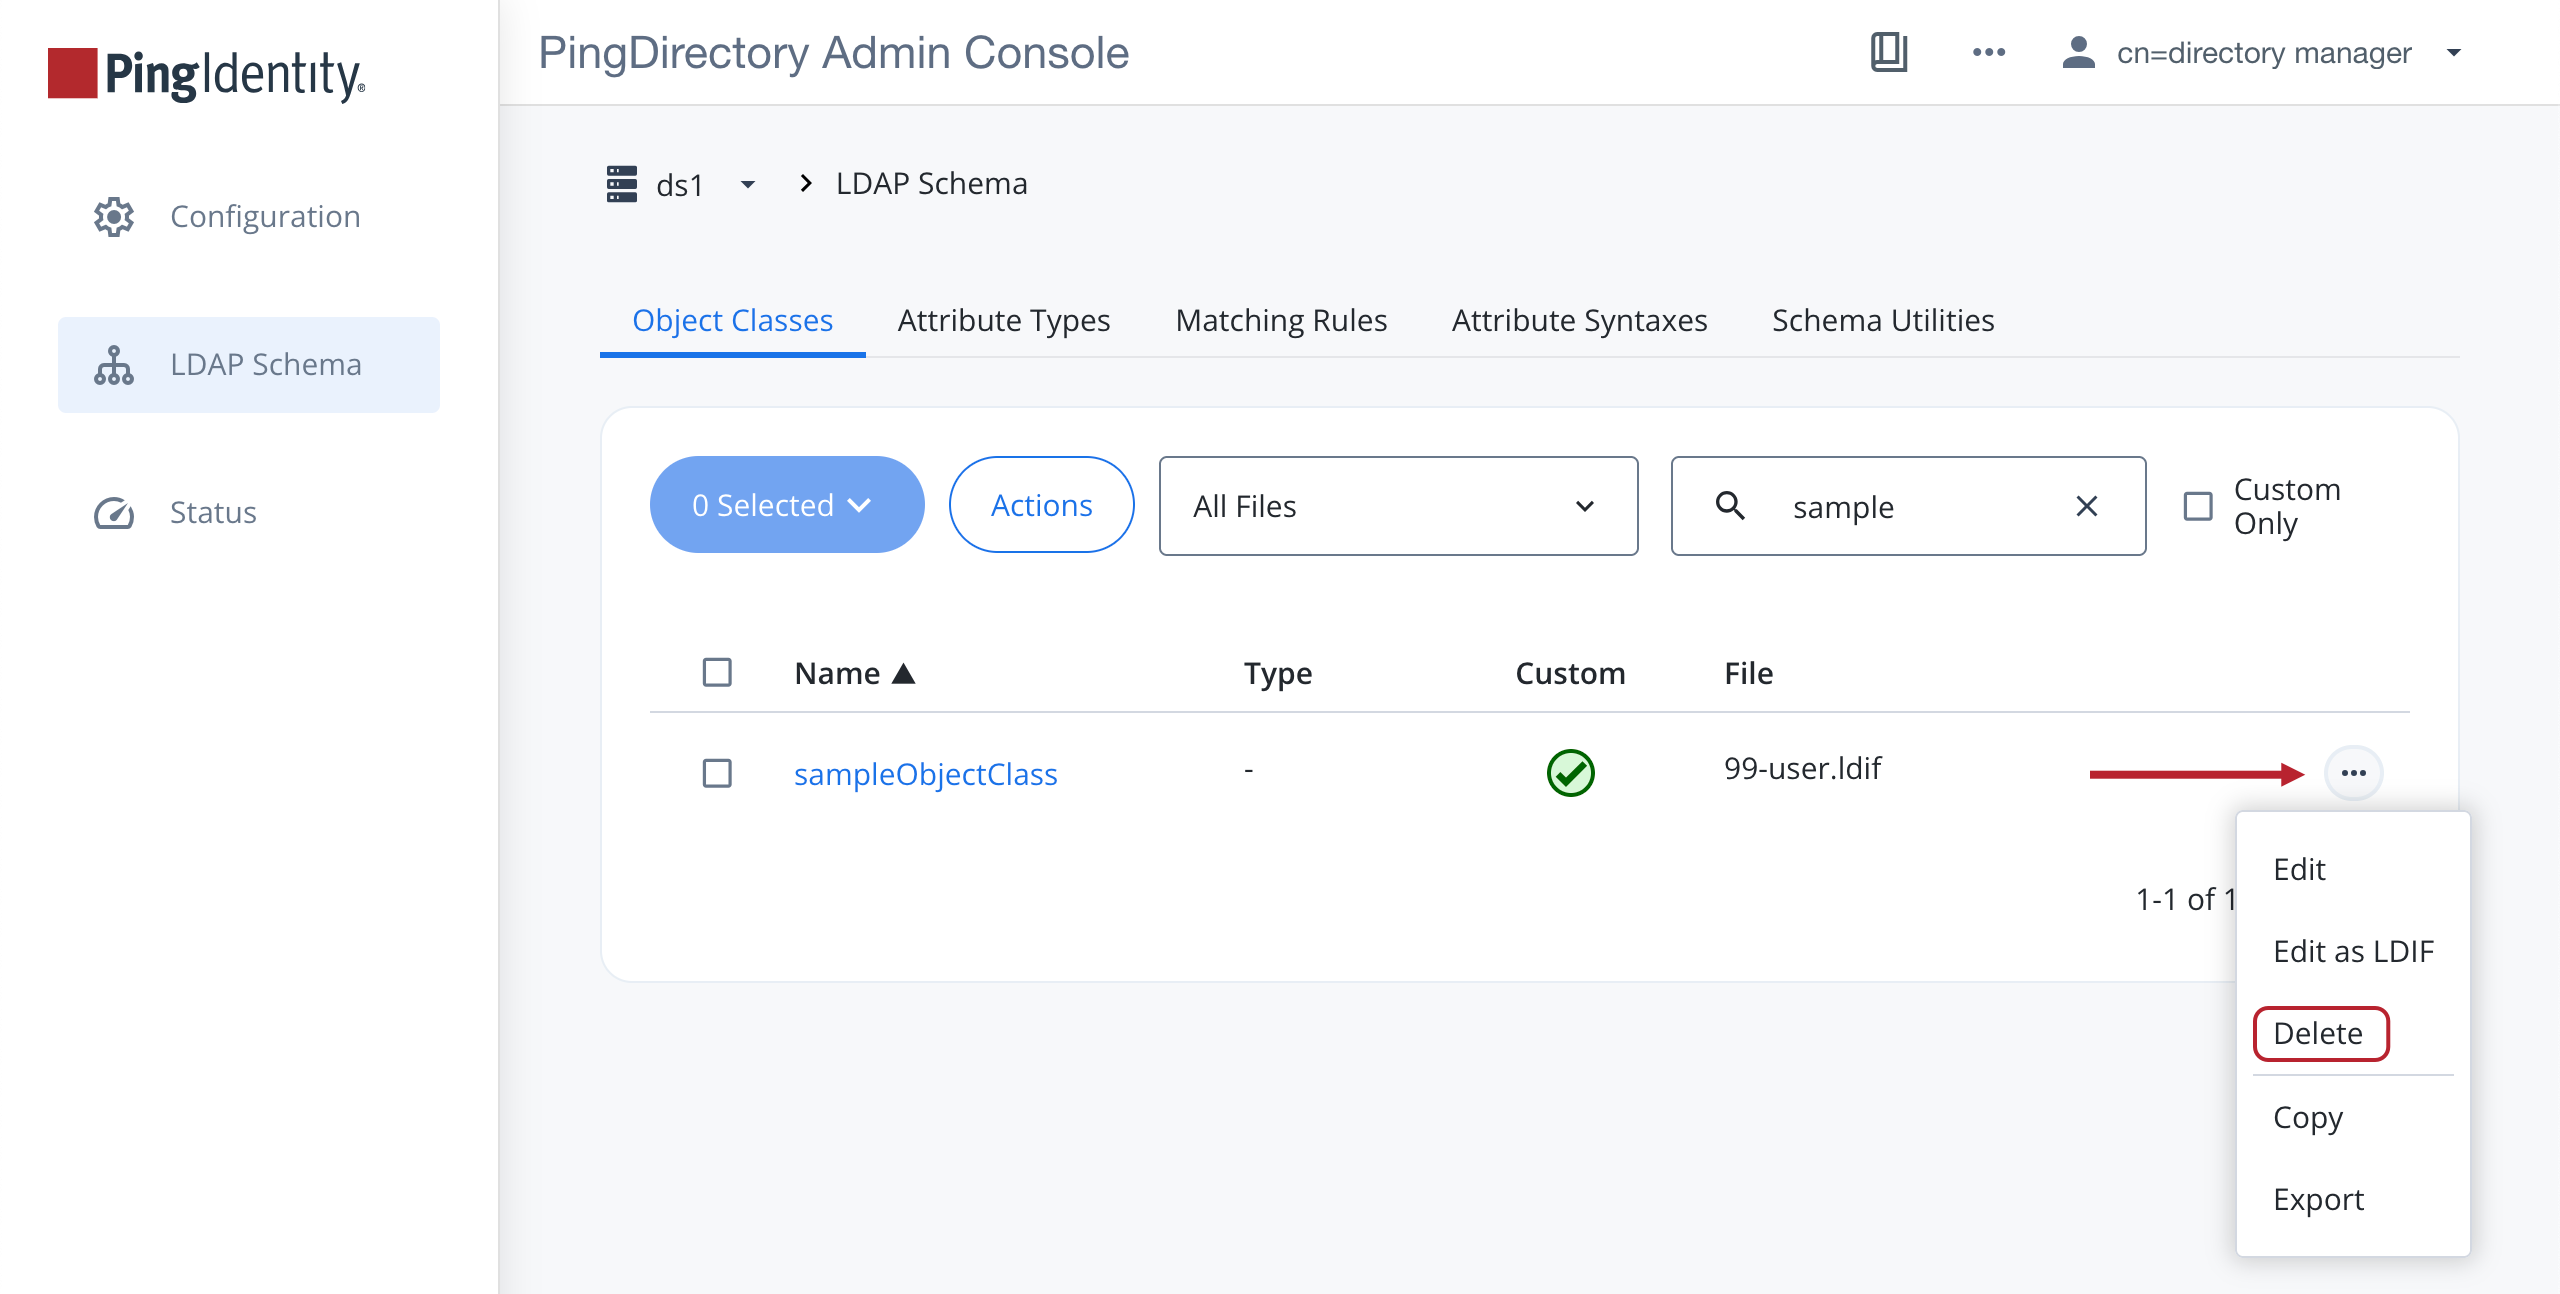2560x1294 pixels.
Task: Expand the 0 Selected dropdown
Action: [x=786, y=505]
